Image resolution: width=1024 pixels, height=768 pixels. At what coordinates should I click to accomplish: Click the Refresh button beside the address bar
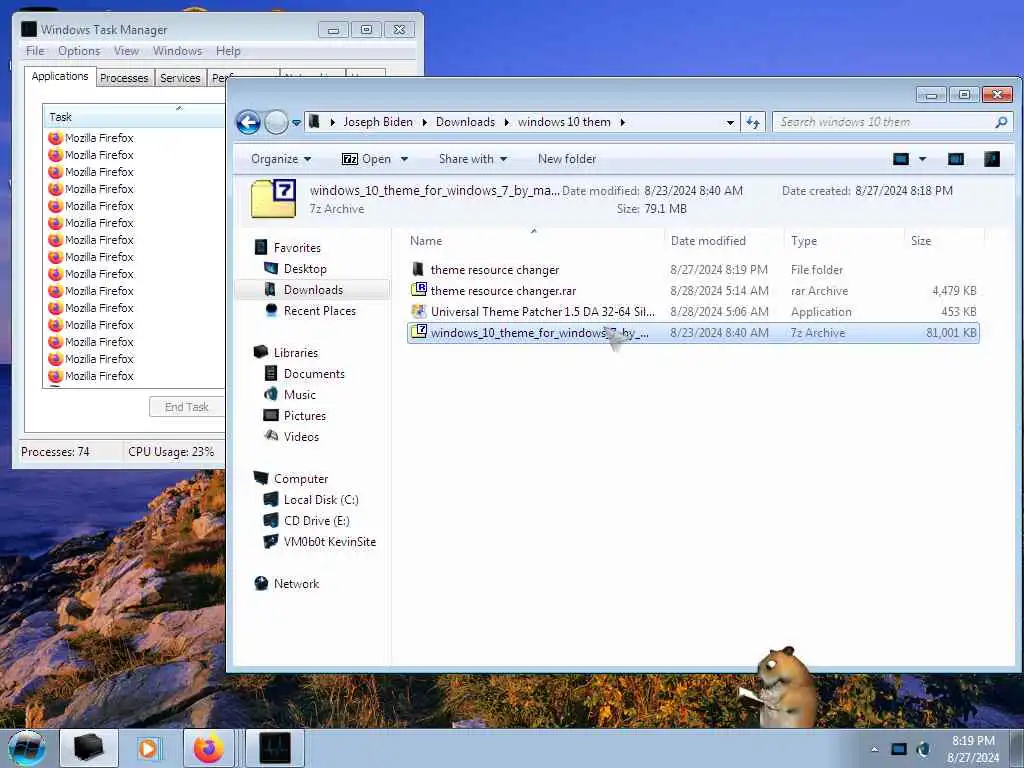pos(753,122)
